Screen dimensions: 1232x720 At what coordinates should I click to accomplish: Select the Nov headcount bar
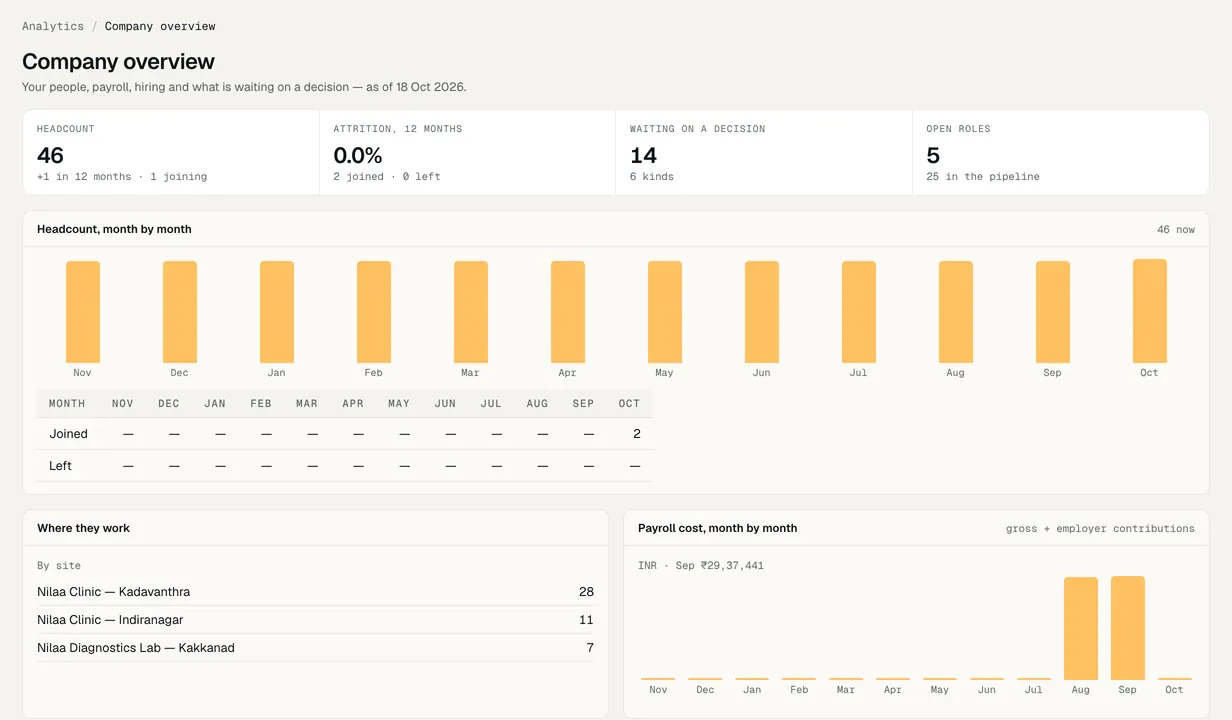point(83,312)
